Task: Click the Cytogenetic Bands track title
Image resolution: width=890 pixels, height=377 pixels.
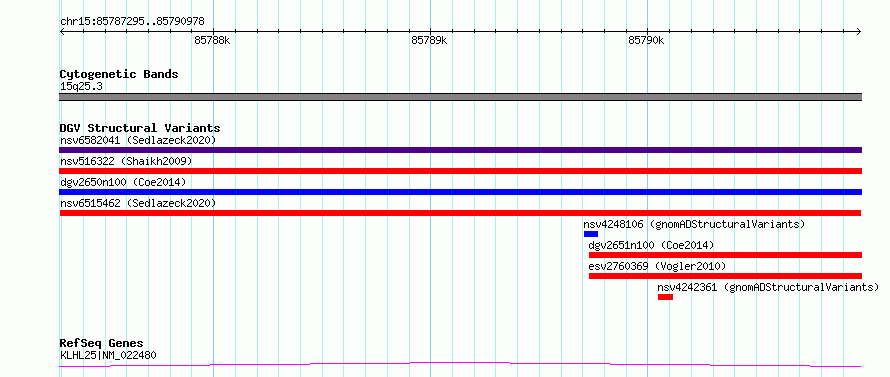Action: (119, 74)
